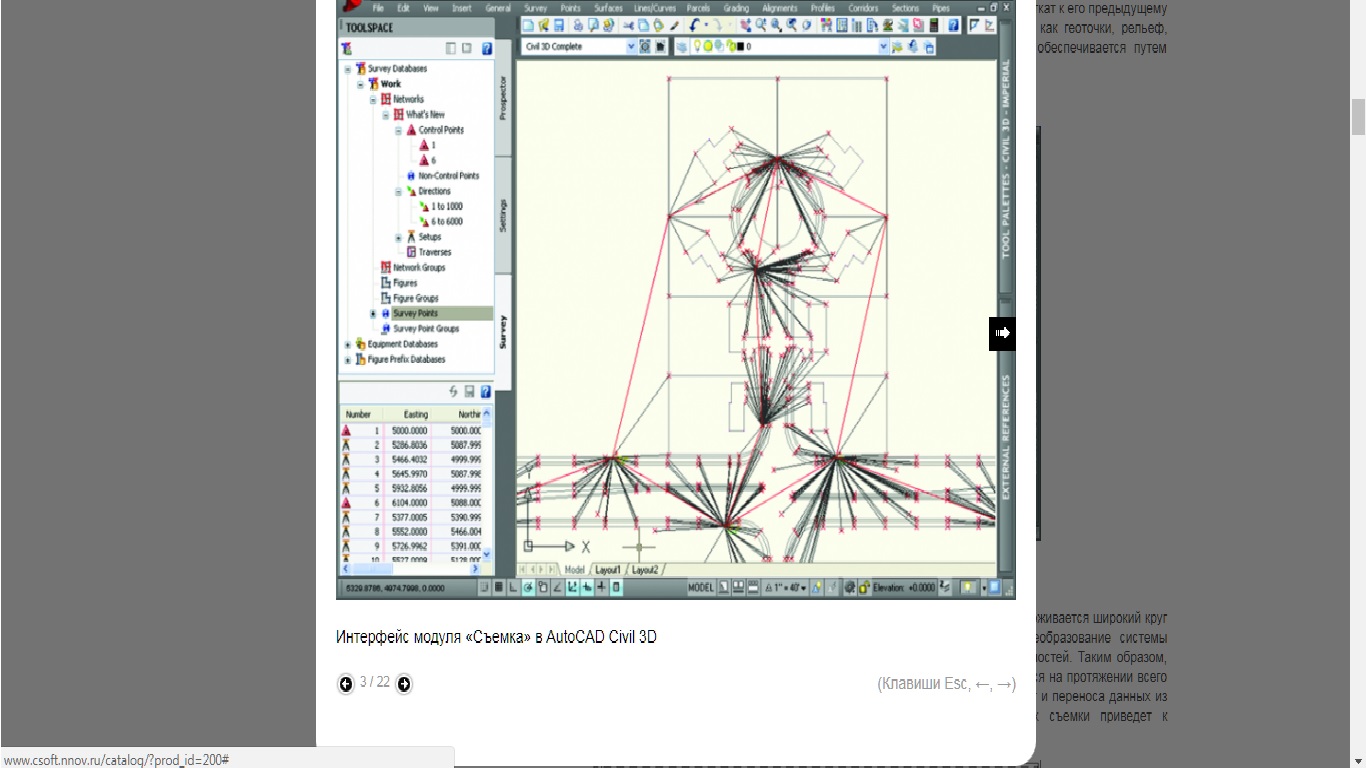1366x768 pixels.
Task: Toggle Polar tracking in status bar
Action: pyautogui.click(x=528, y=587)
